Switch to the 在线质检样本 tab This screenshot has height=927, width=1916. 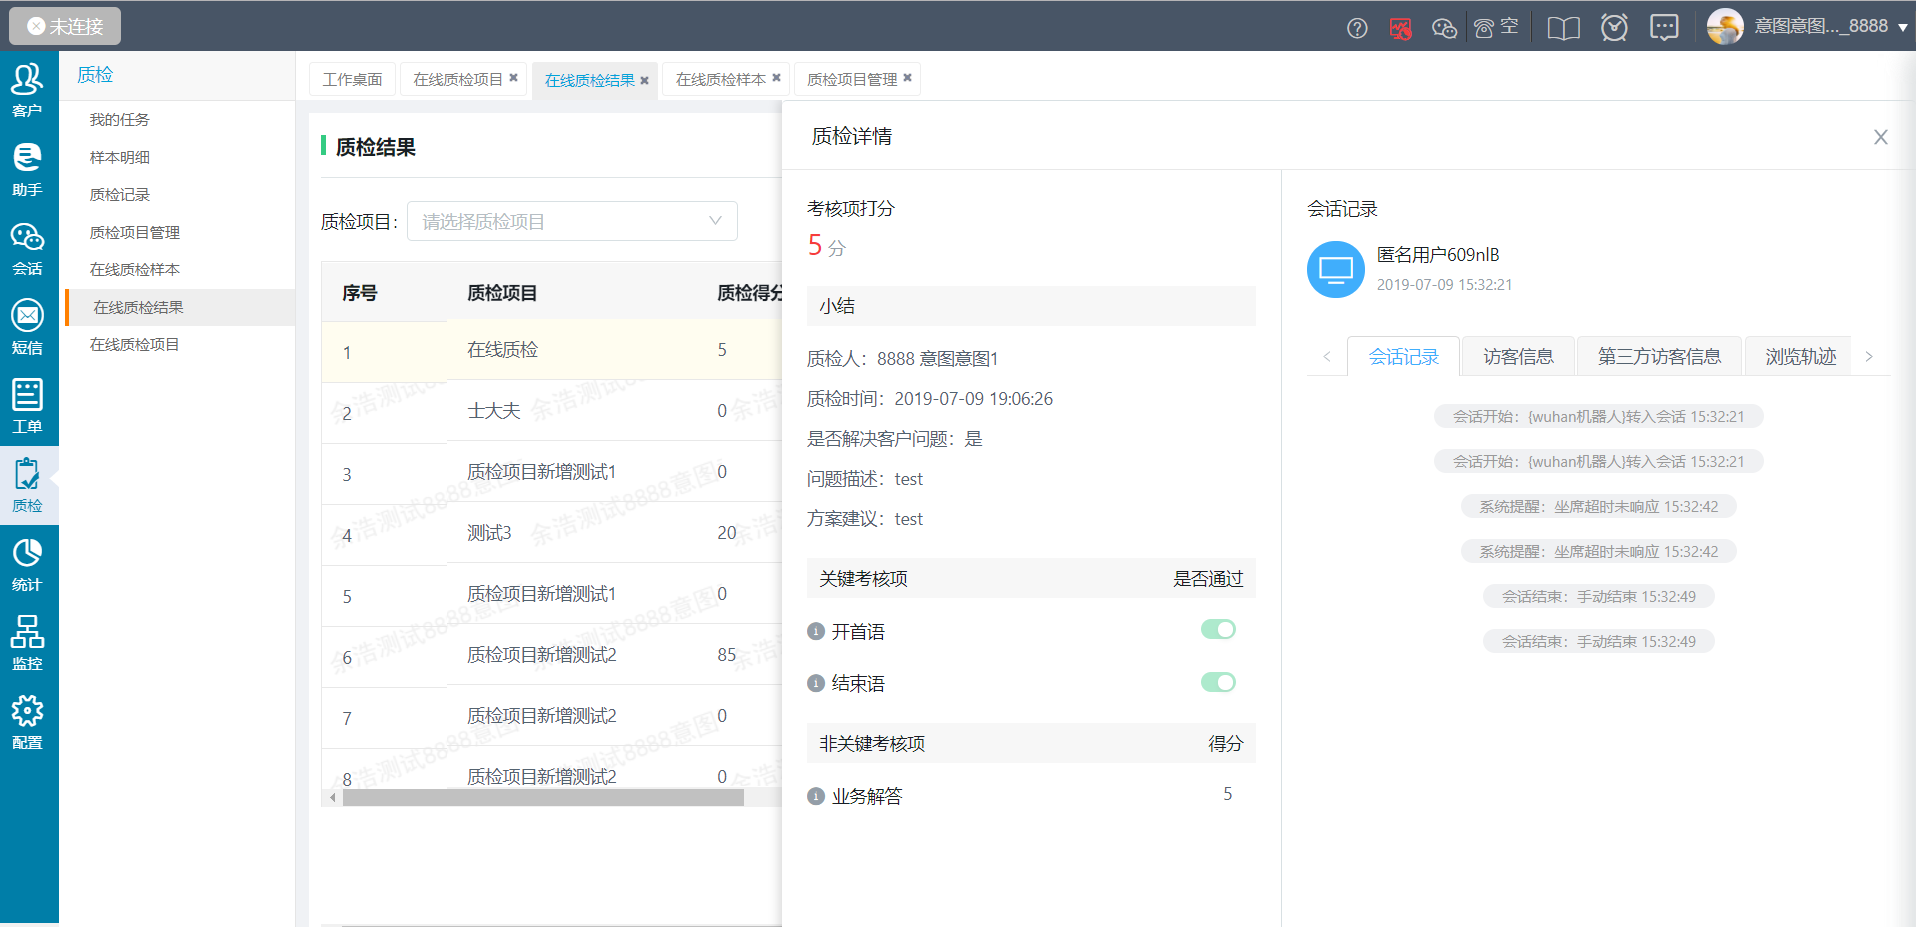(x=721, y=79)
